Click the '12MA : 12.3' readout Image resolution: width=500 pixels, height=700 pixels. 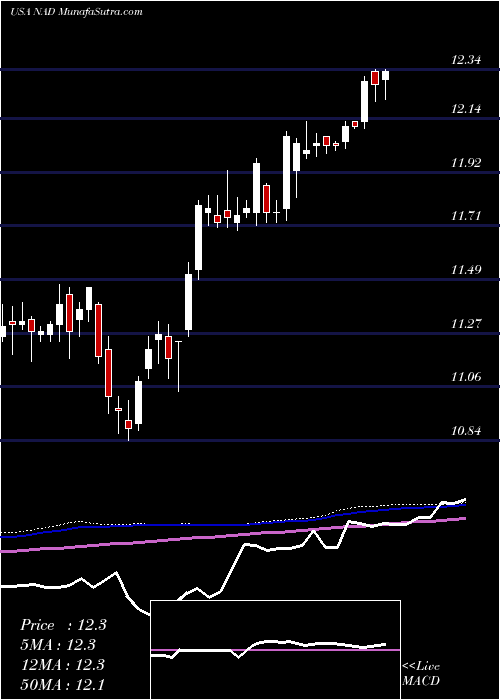point(62,664)
